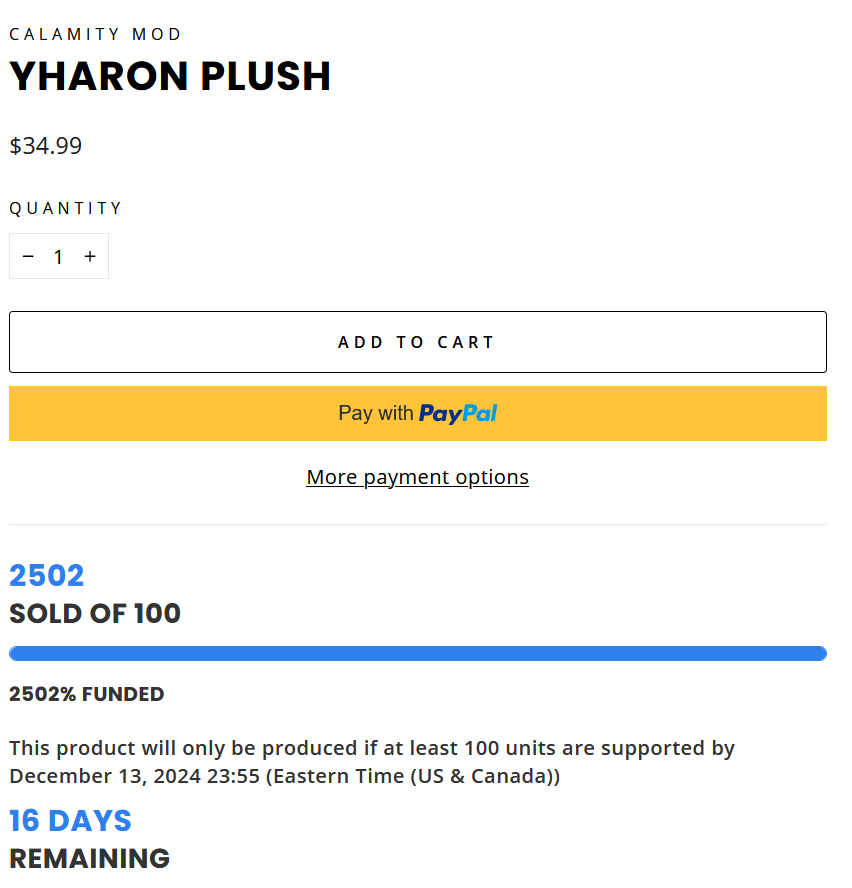Click the horizontal divider below payment options
Screen dimensions: 852x888
click(418, 524)
